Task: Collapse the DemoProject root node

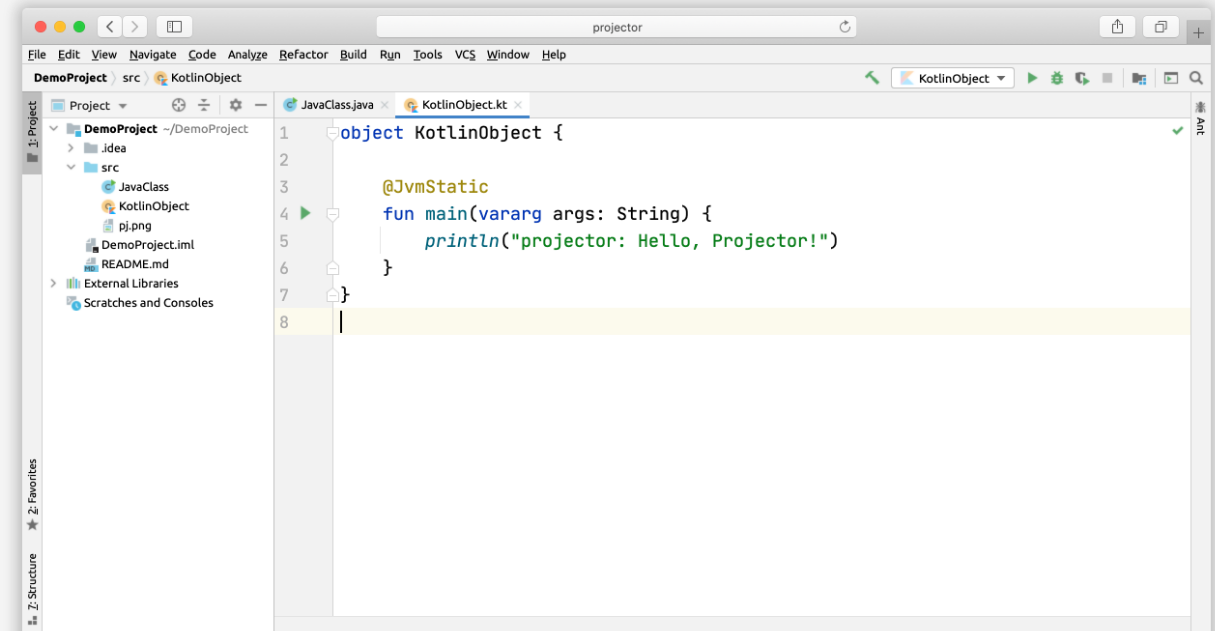Action: click(53, 129)
